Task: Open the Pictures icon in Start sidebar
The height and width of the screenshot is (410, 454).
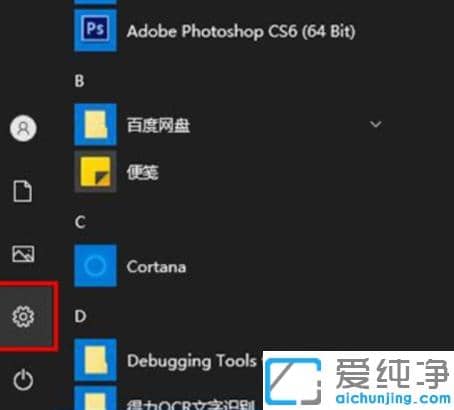Action: [23, 254]
